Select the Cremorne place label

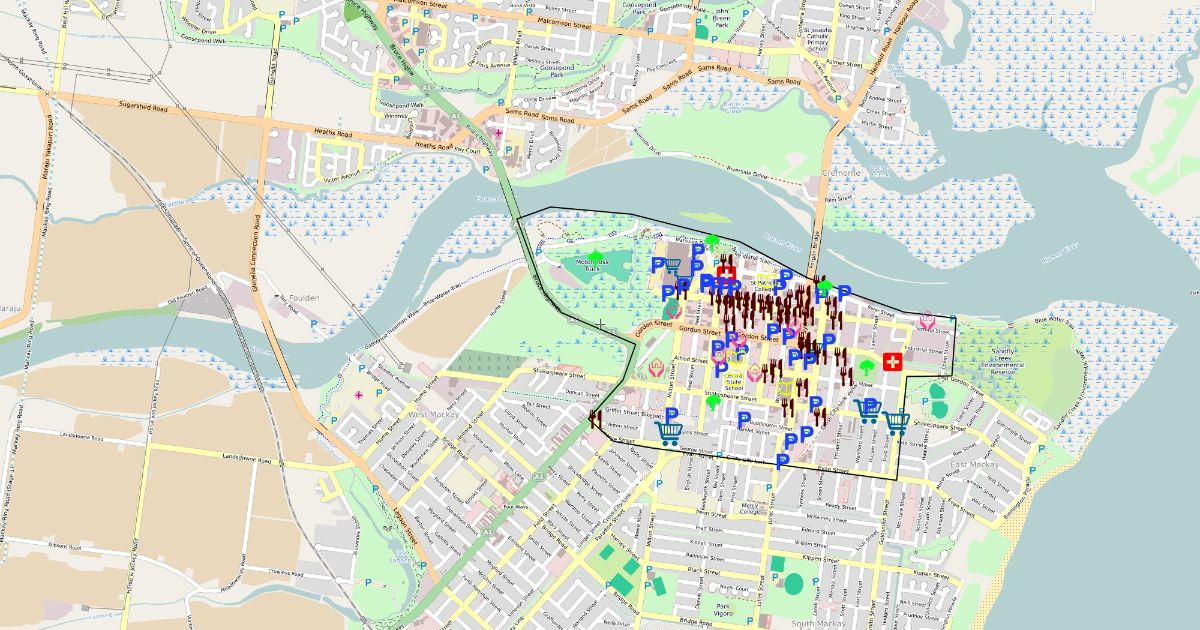pos(840,173)
